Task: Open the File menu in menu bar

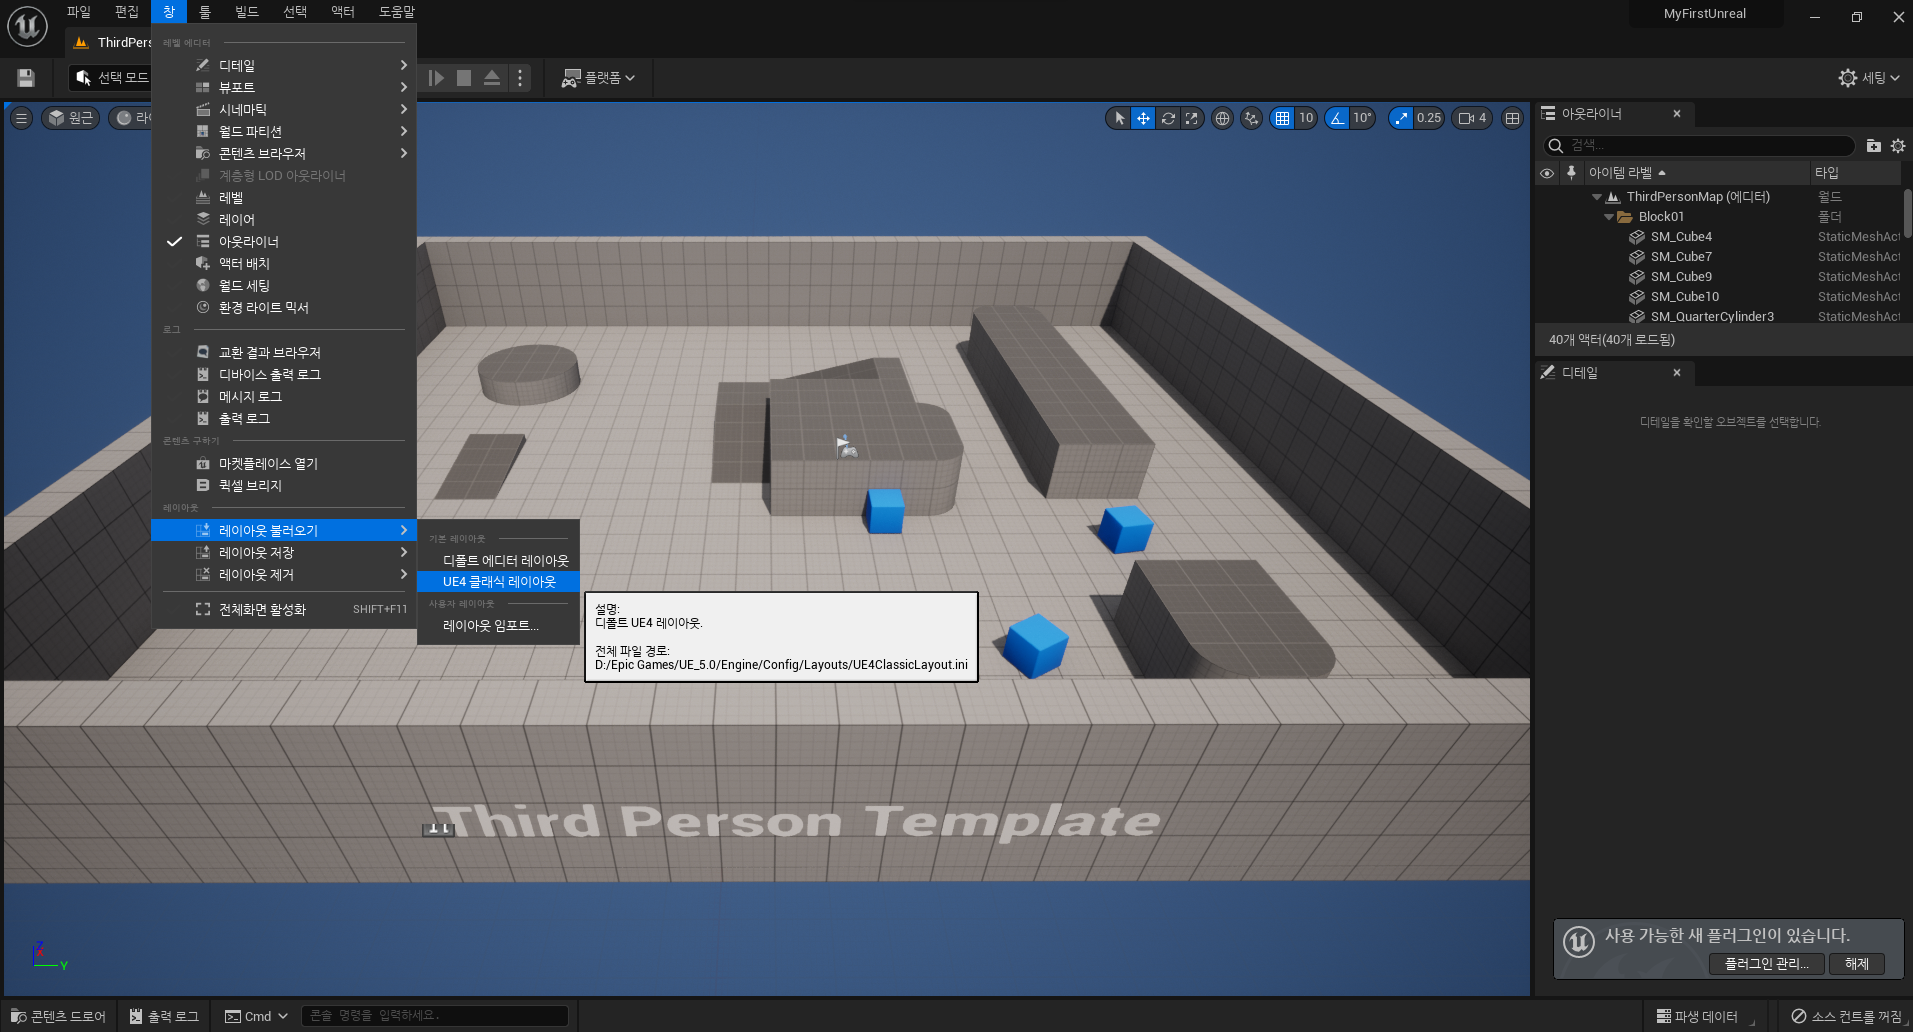Action: (x=78, y=12)
